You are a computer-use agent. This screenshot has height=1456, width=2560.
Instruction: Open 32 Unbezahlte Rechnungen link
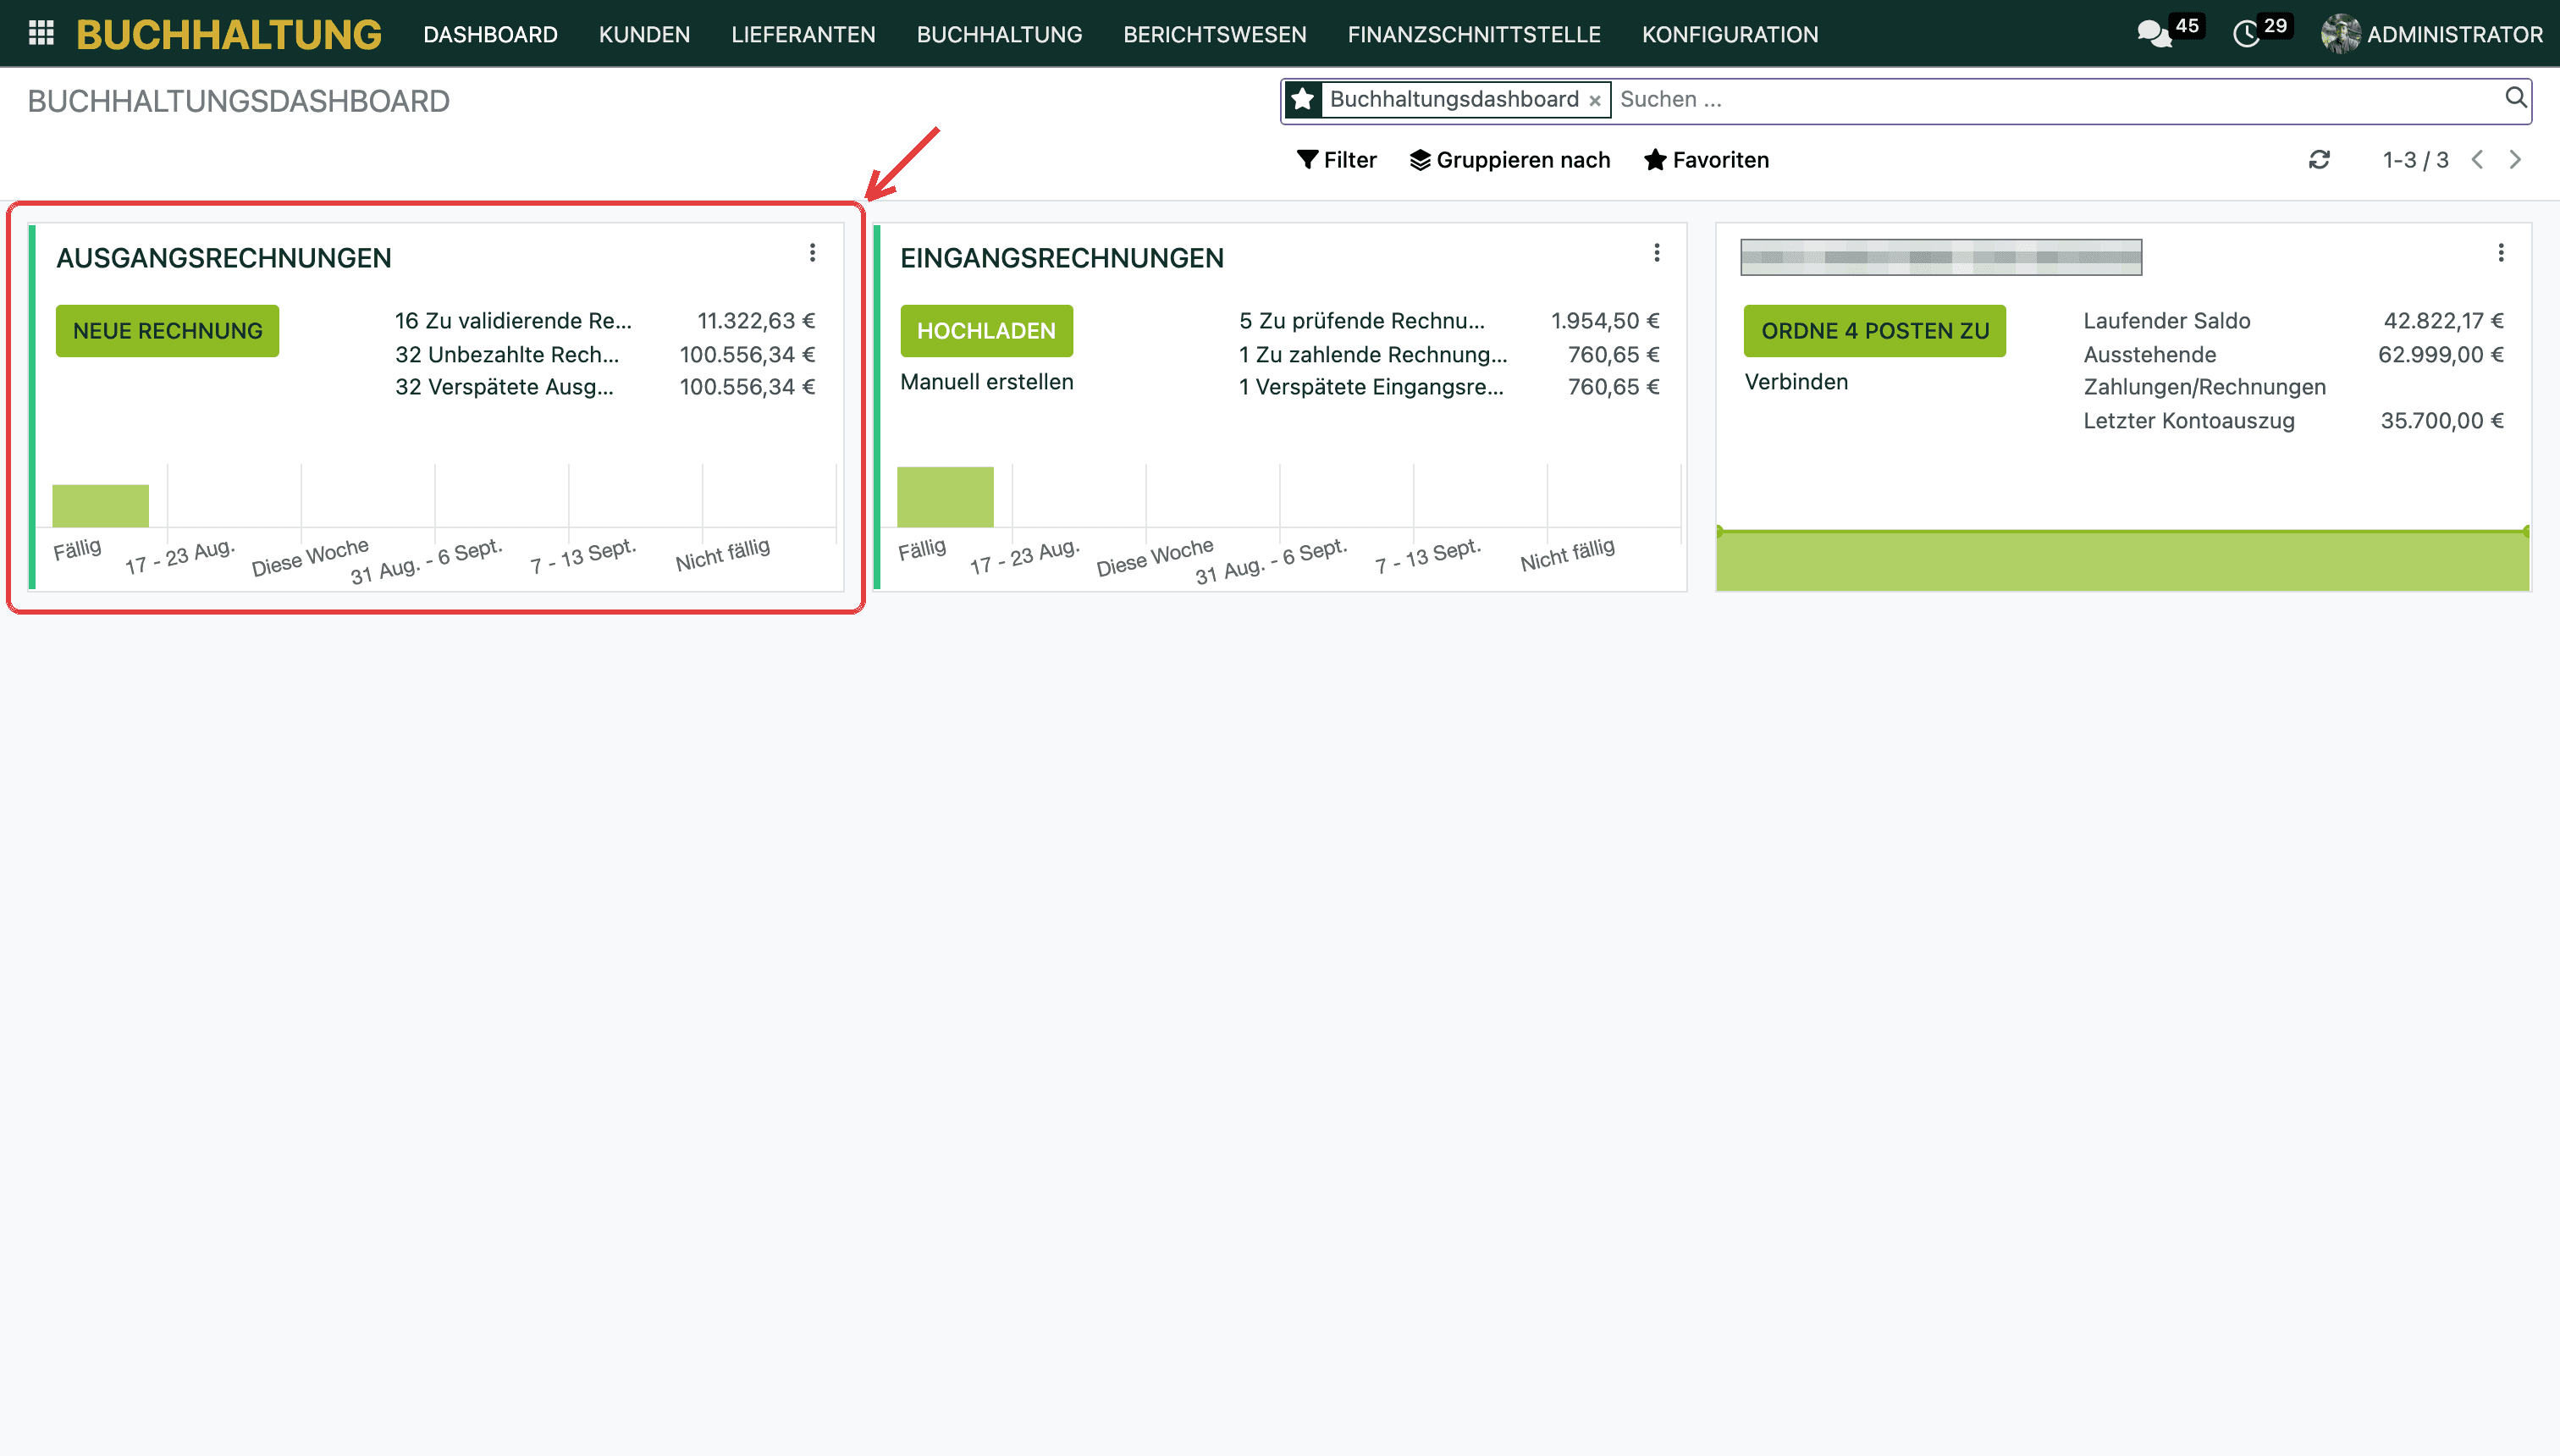point(507,354)
